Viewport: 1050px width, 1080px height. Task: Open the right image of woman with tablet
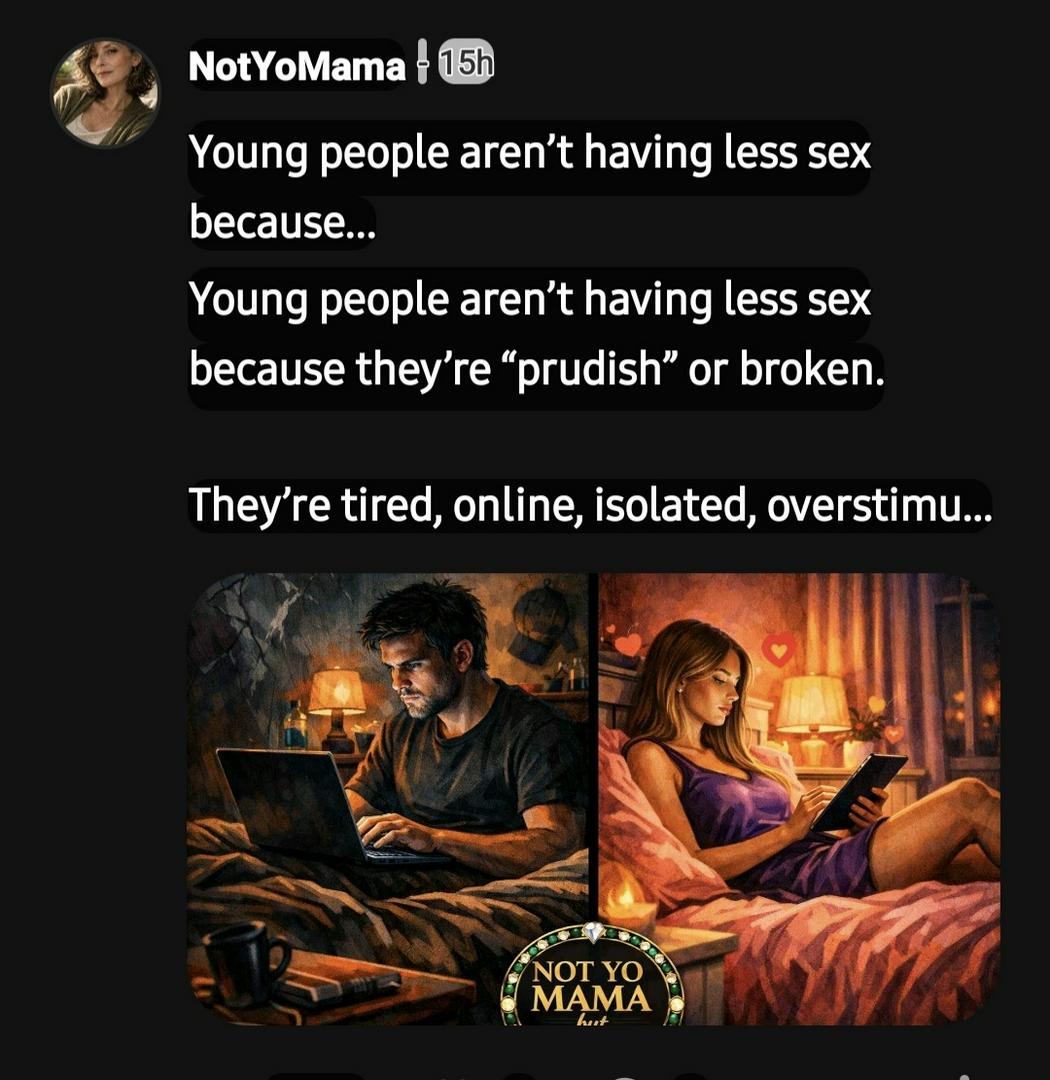pyautogui.click(x=799, y=799)
